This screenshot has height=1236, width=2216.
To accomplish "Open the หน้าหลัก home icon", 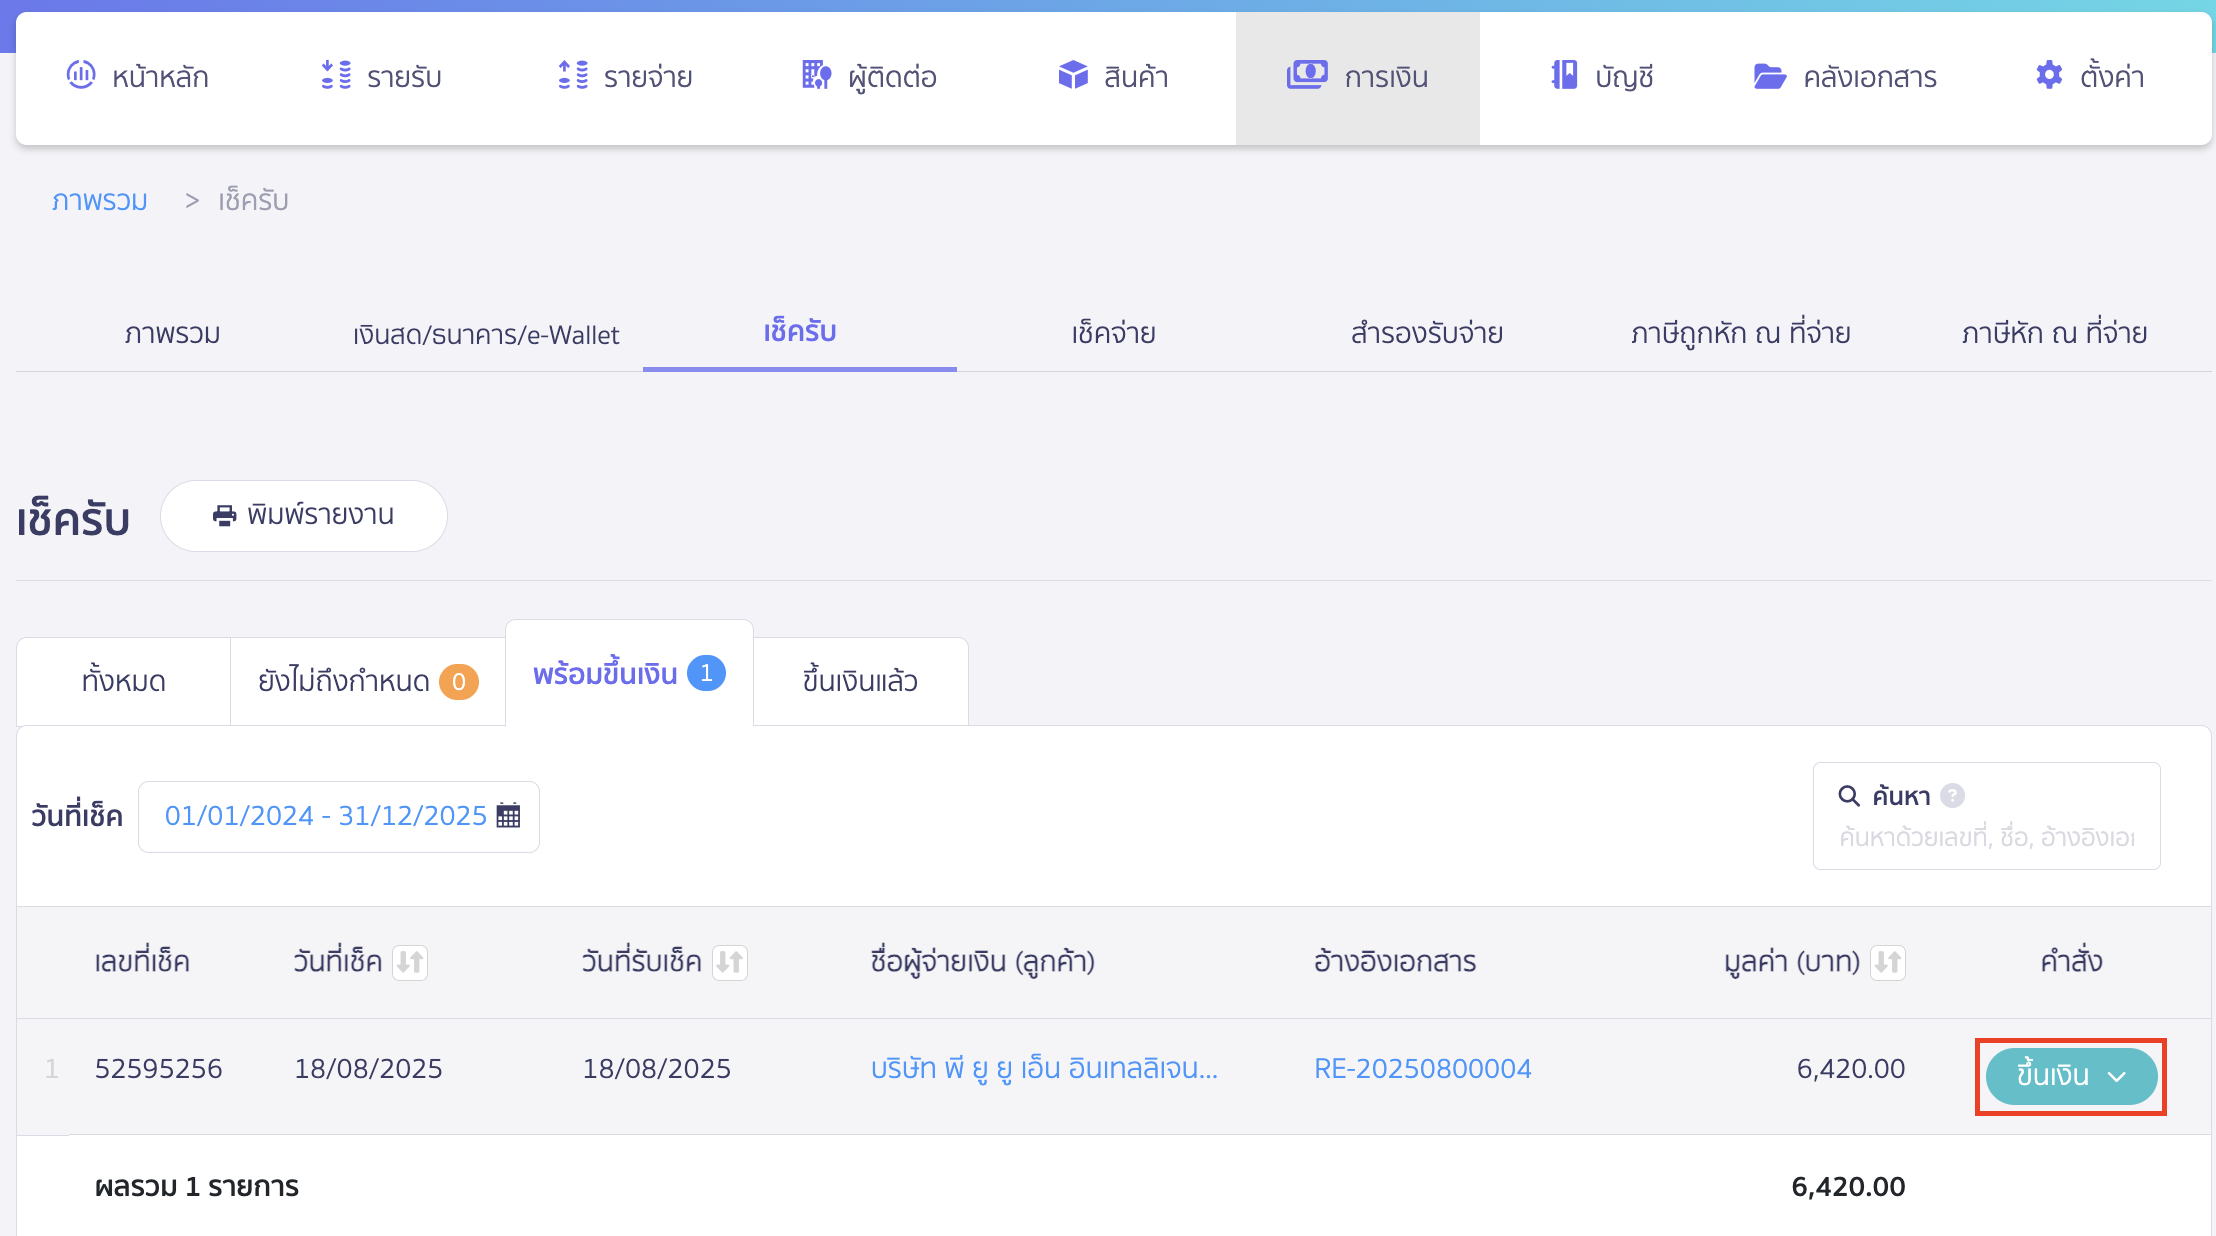I will click(81, 75).
